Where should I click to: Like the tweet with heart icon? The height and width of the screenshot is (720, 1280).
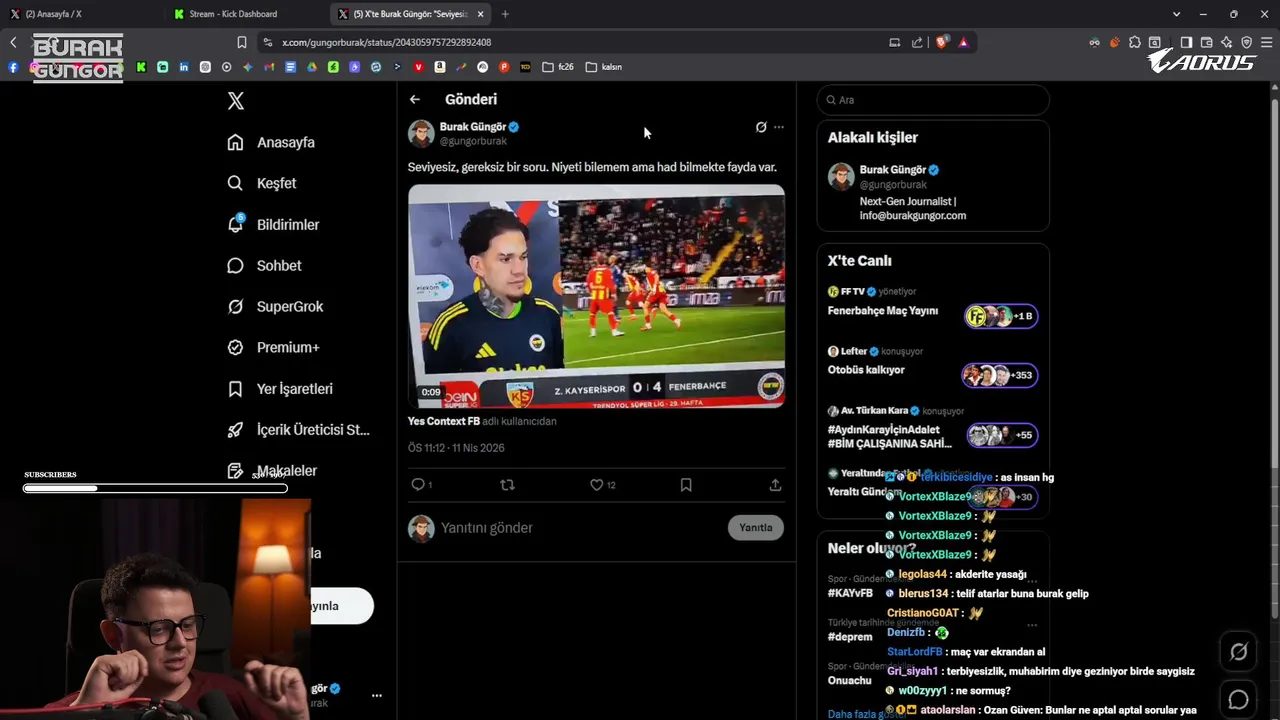click(x=597, y=484)
